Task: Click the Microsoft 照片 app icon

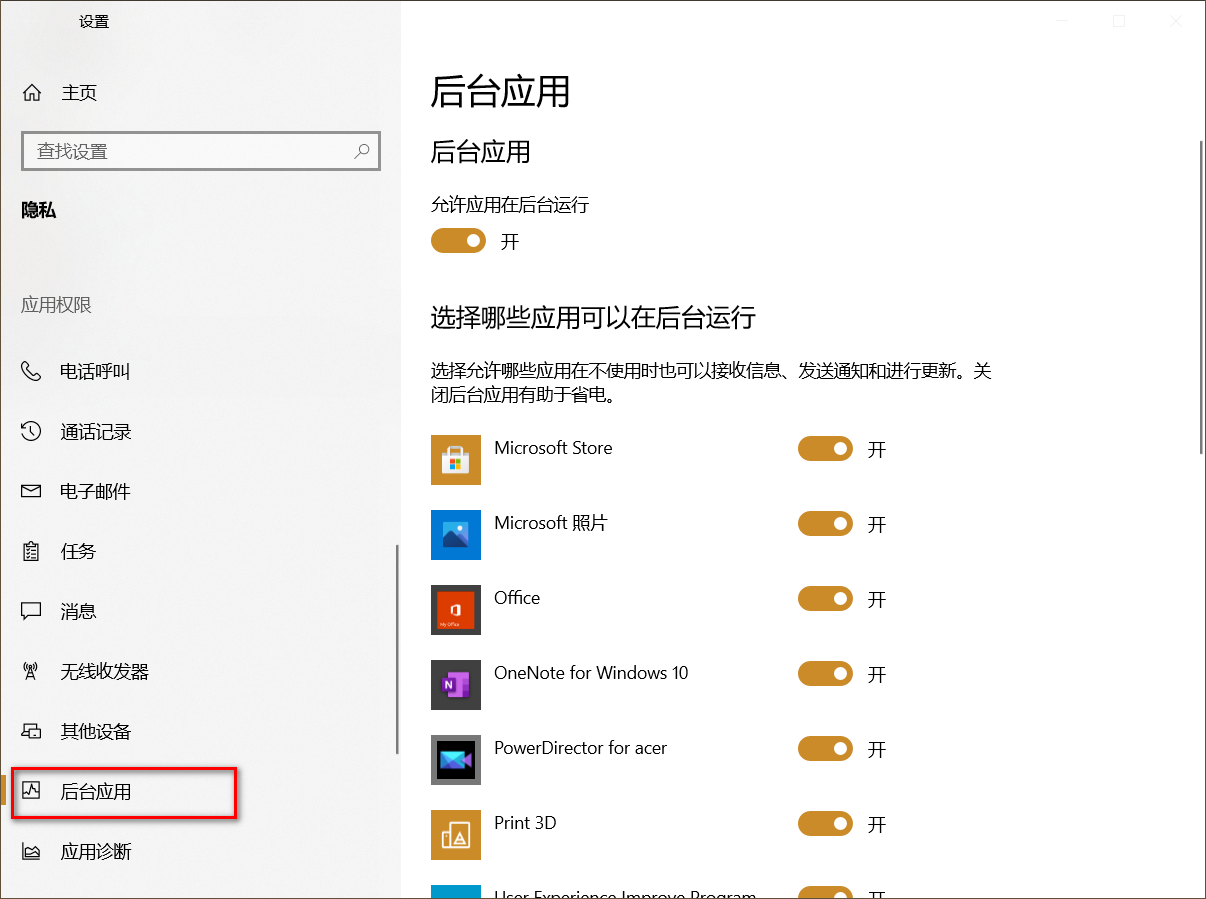Action: (x=456, y=535)
